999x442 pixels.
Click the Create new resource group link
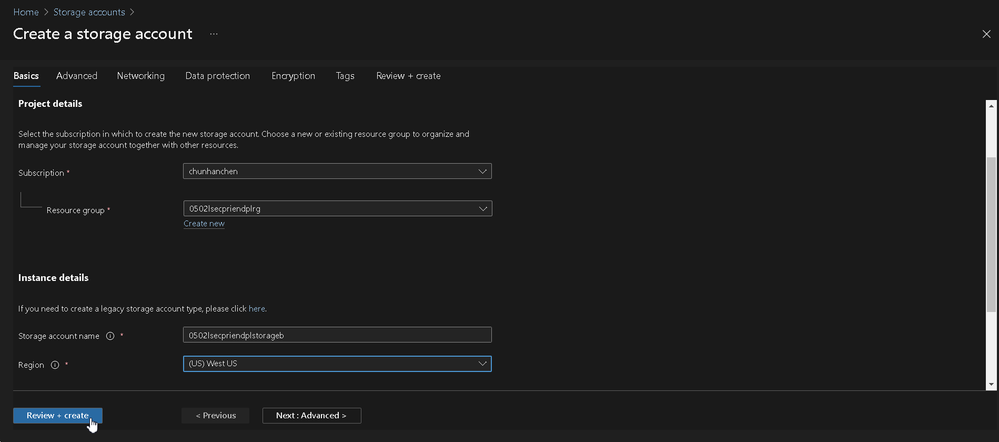coord(204,224)
